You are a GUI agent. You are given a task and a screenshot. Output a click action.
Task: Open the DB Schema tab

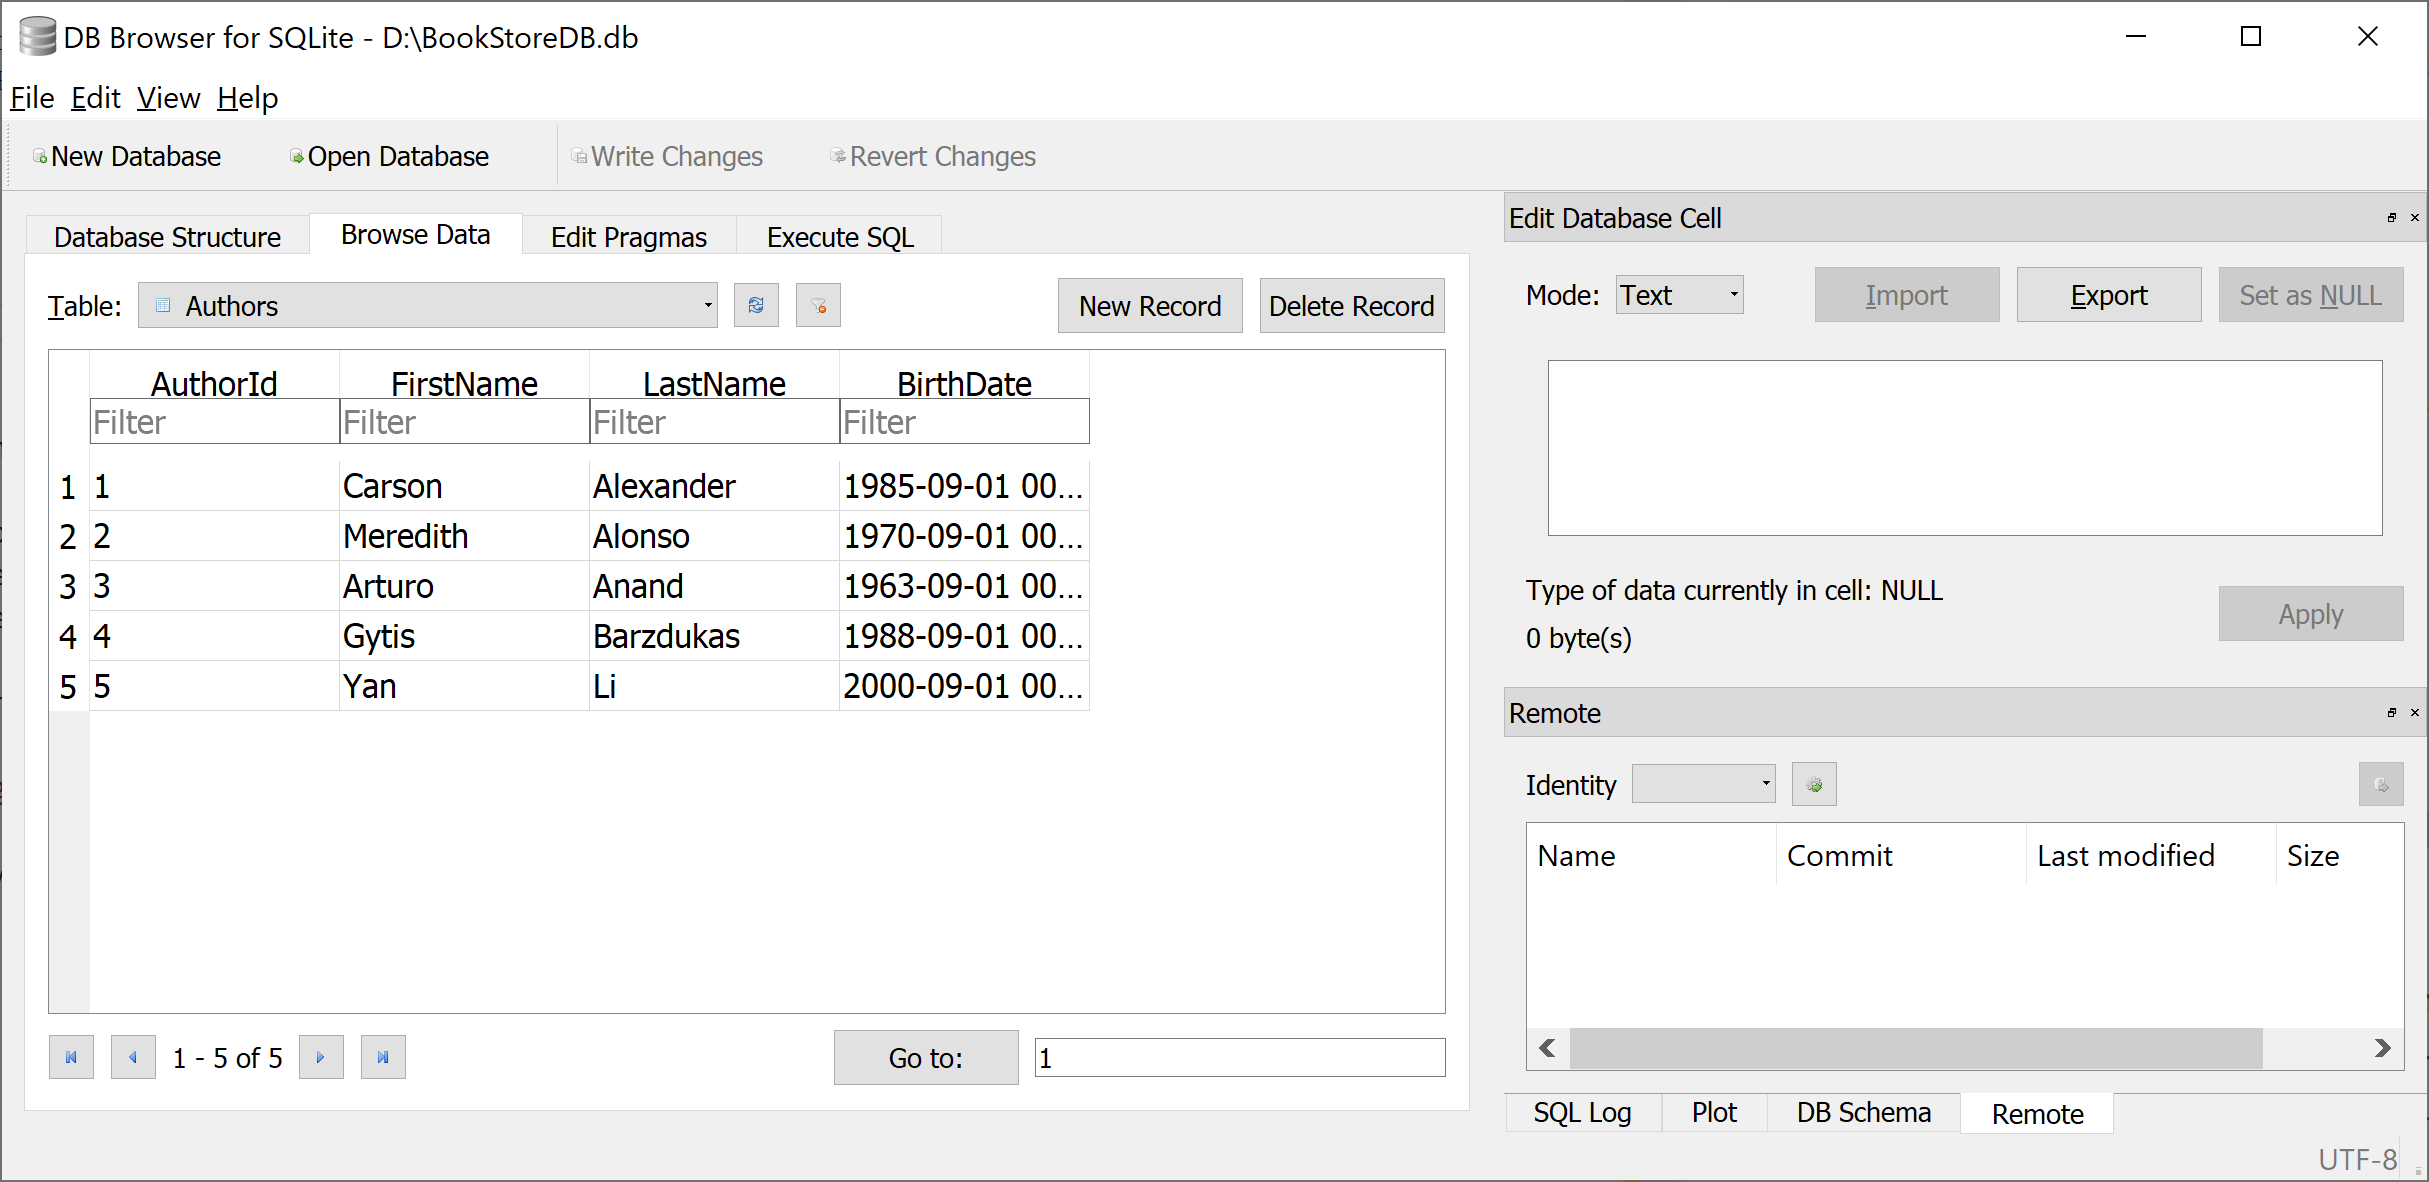(x=1863, y=1112)
